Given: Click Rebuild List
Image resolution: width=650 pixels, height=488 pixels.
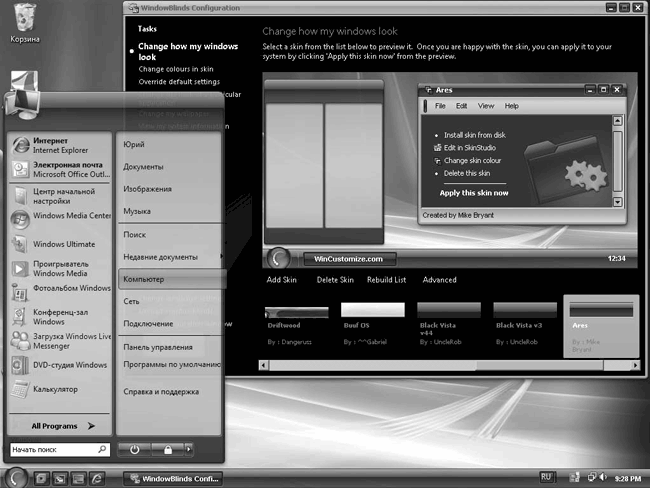Looking at the screenshot, I should [x=386, y=280].
